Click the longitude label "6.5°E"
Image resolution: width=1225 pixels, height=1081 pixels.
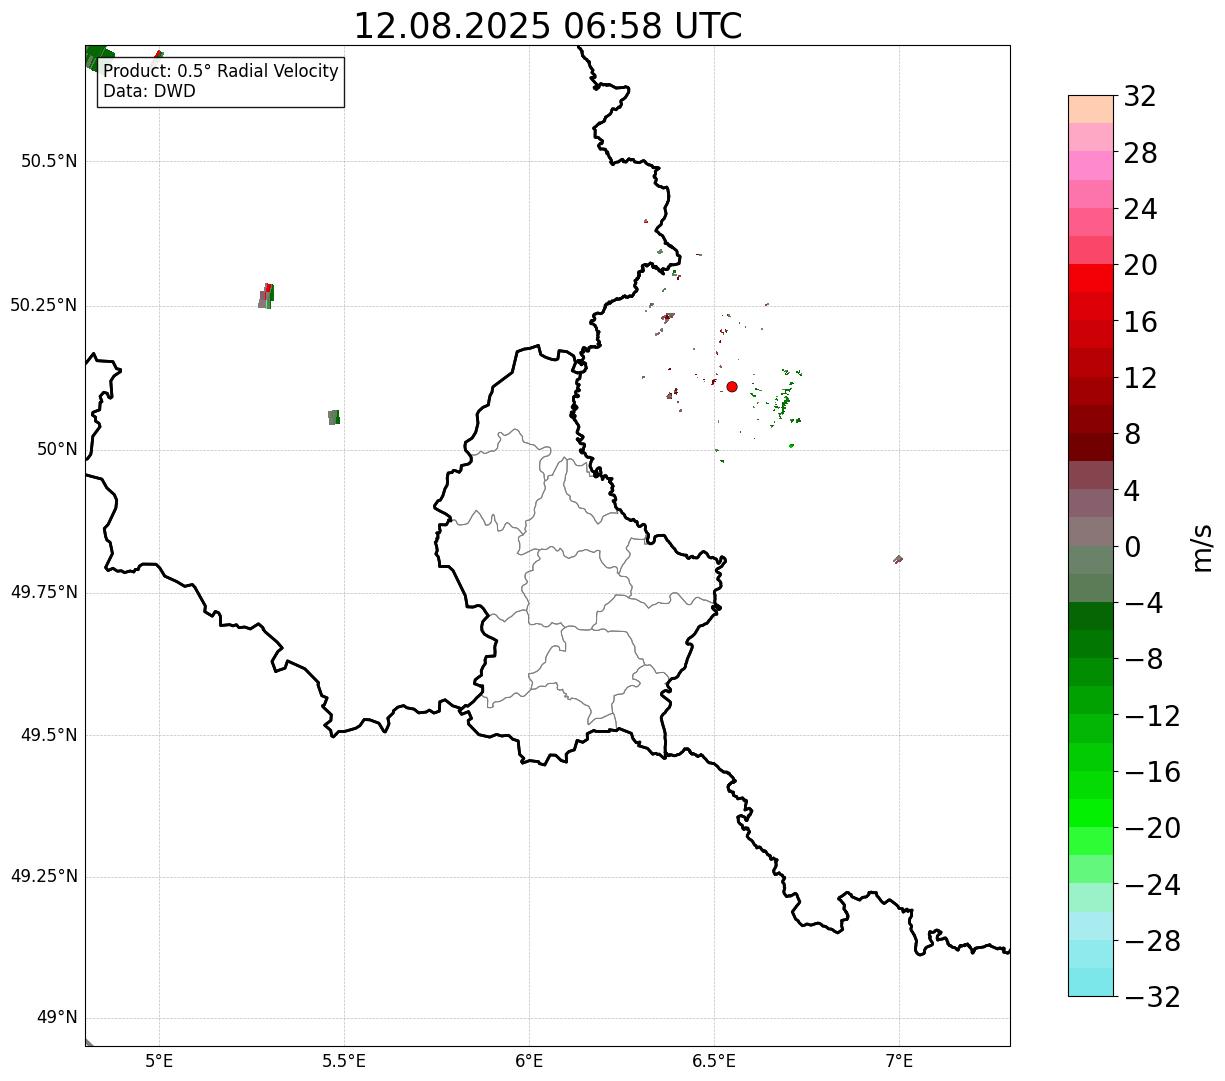[714, 1061]
